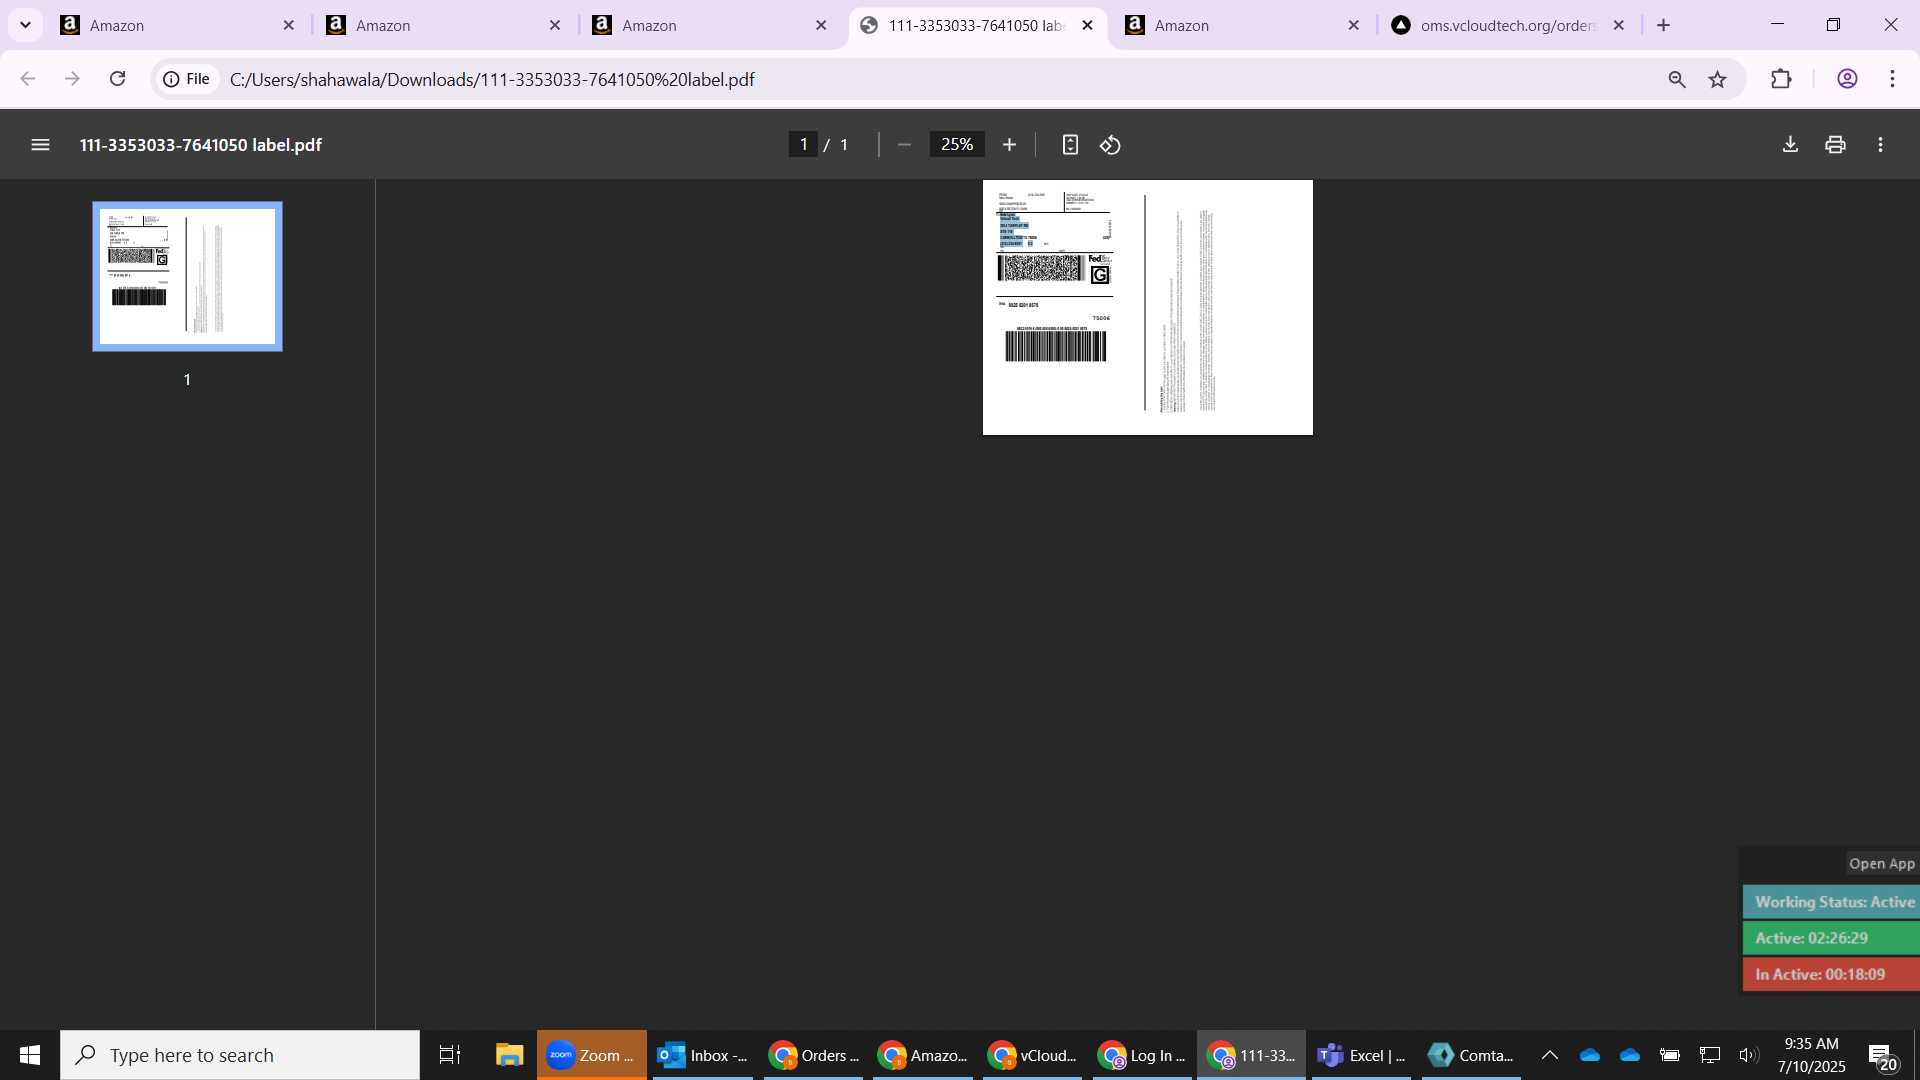This screenshot has width=1920, height=1080.
Task: Open the Extensions puzzle icon
Action: (x=1781, y=79)
